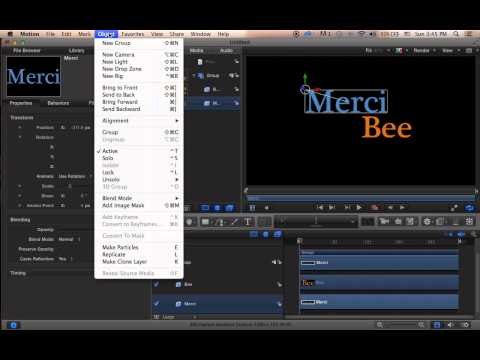
Task: Expand the Position disclosure triangle
Action: click(20, 127)
